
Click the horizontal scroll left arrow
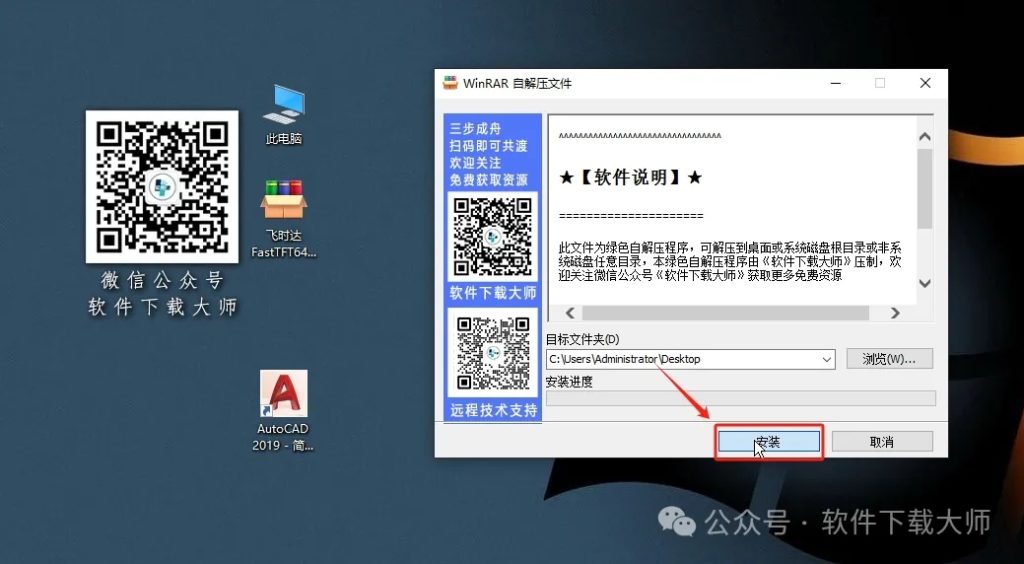(569, 313)
